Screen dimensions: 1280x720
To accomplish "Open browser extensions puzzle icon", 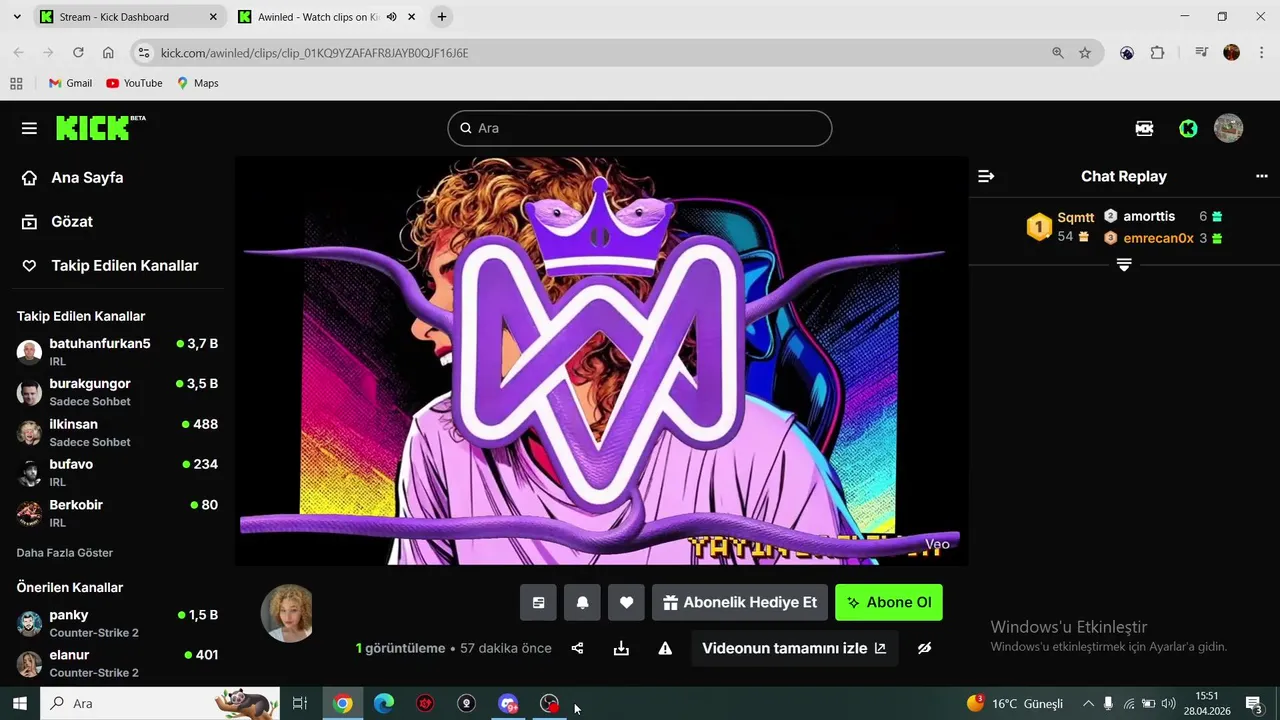I will (x=1157, y=53).
